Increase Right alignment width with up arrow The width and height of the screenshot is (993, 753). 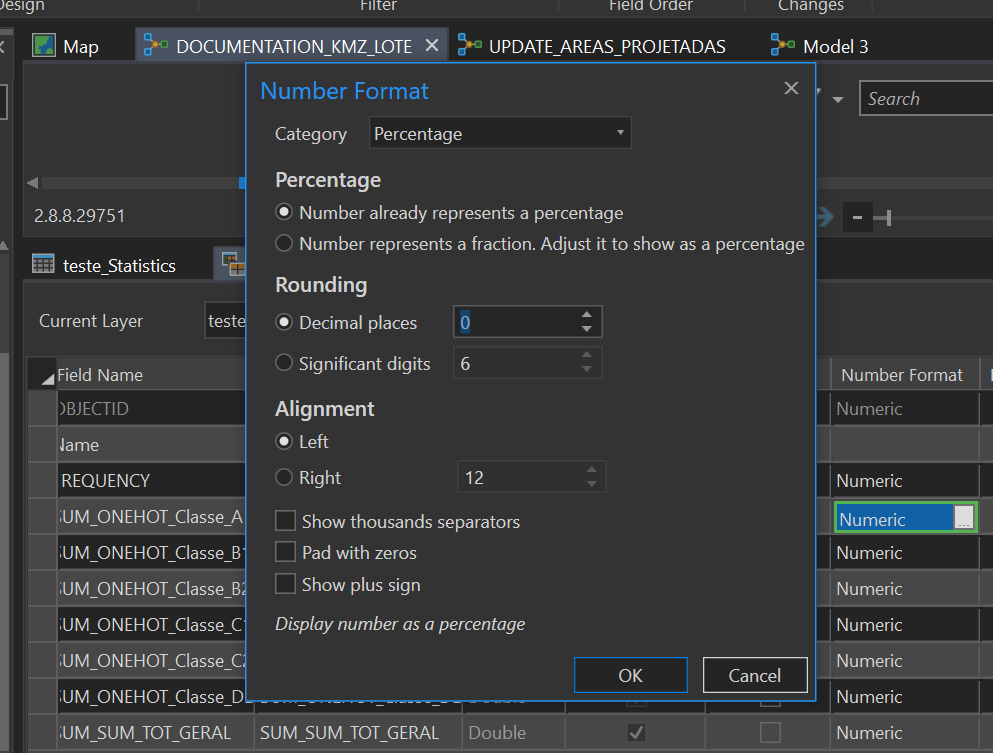pyautogui.click(x=591, y=470)
